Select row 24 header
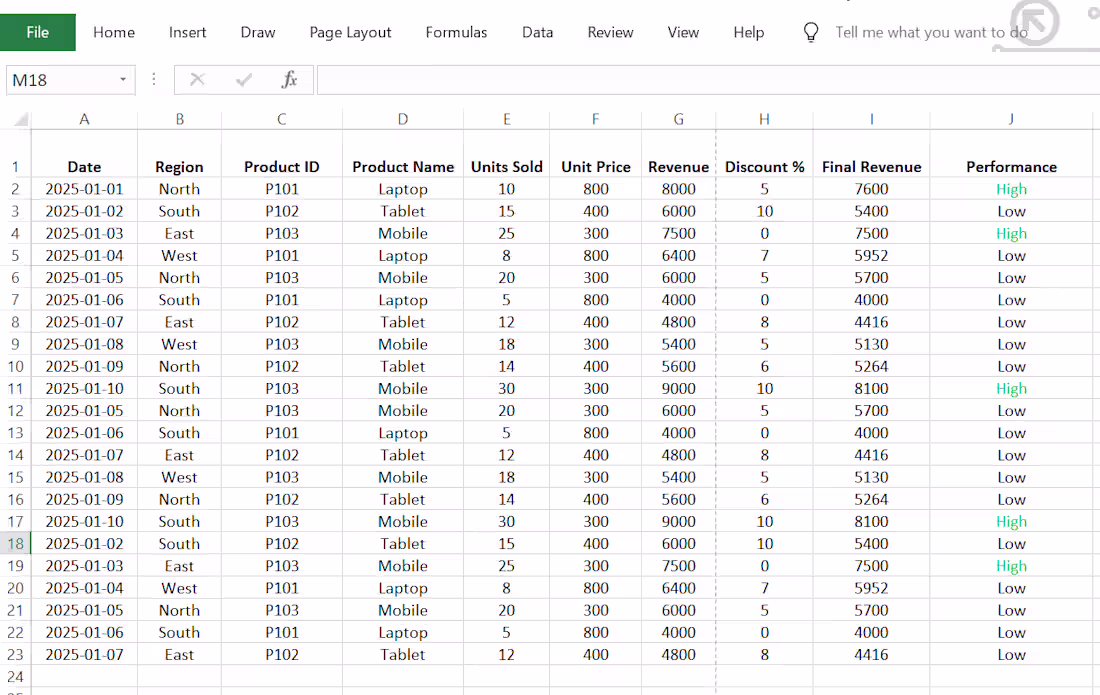This screenshot has height=695, width=1100. click(15, 677)
